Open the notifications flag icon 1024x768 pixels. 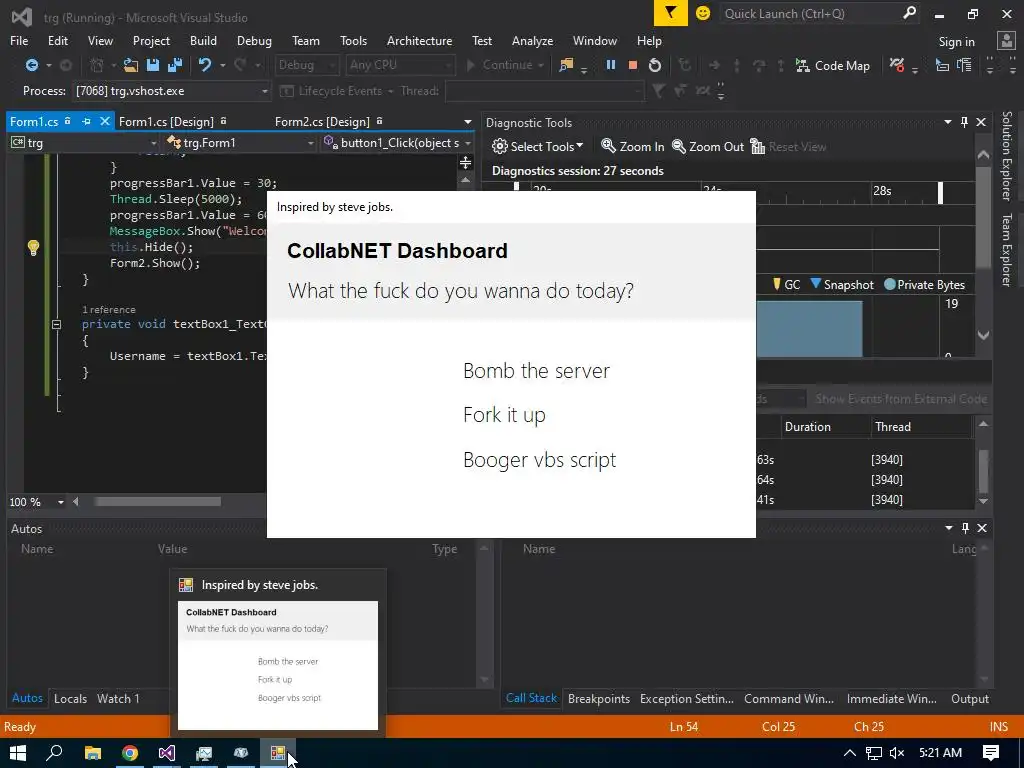(x=671, y=13)
